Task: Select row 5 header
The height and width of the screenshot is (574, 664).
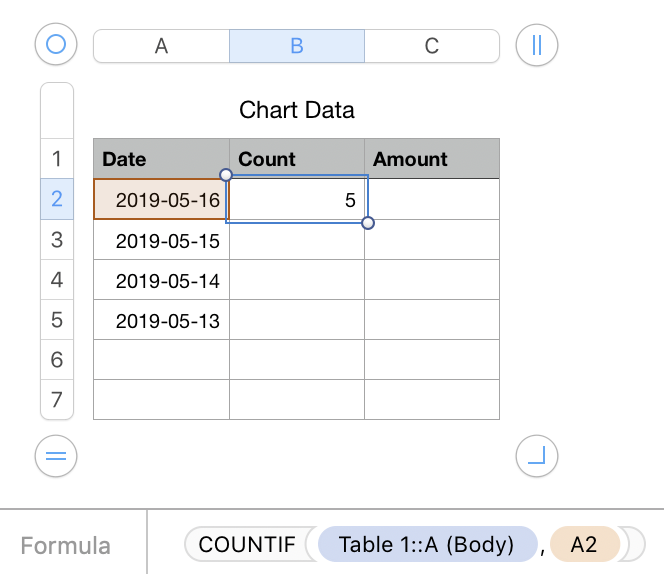Action: click(57, 320)
